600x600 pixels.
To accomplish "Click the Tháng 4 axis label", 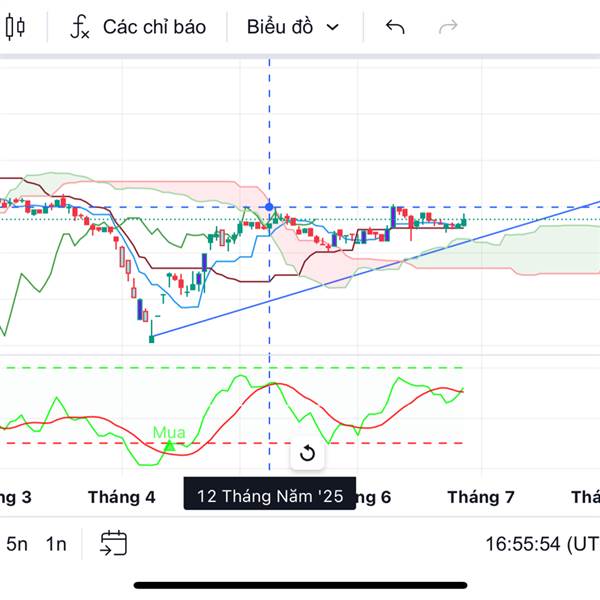I will pyautogui.click(x=122, y=497).
